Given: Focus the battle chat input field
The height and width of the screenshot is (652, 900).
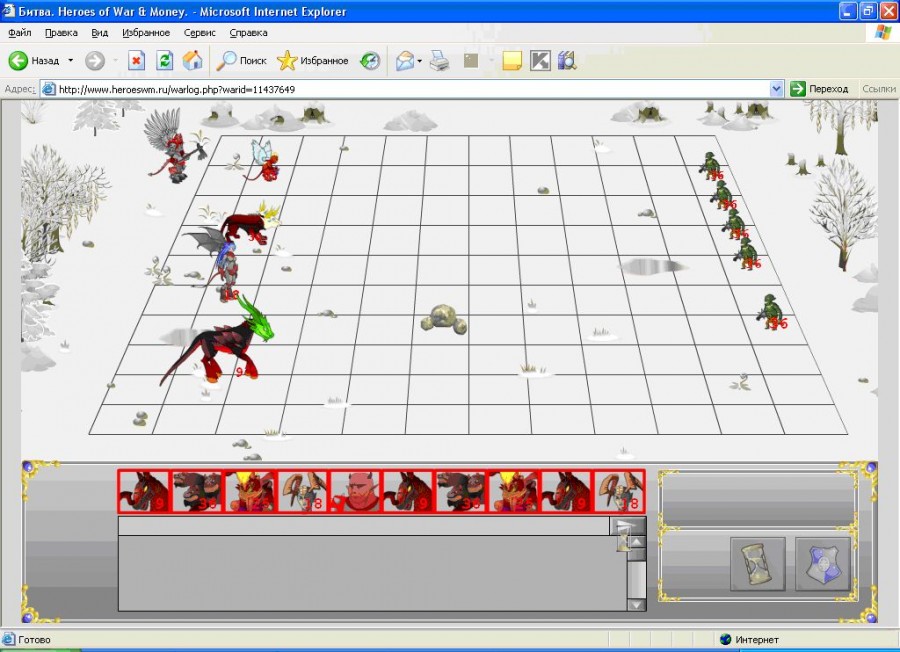Looking at the screenshot, I should click(x=363, y=526).
